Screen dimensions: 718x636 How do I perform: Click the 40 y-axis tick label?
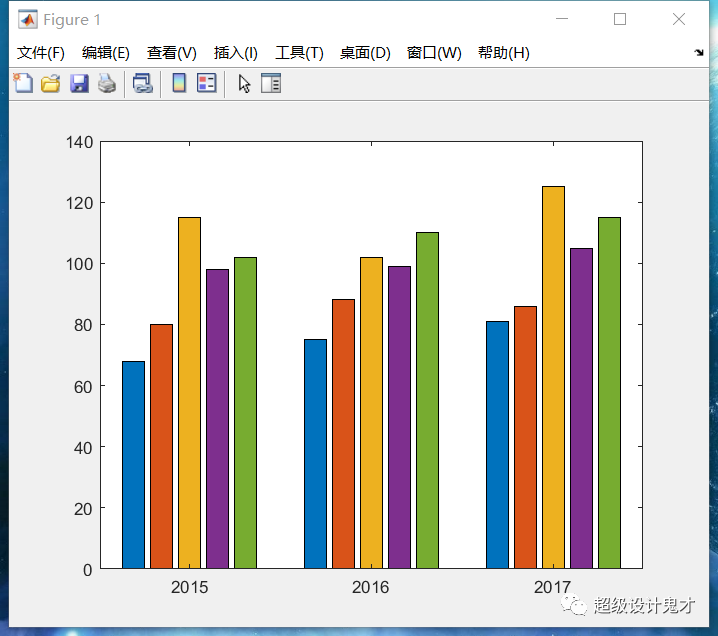click(x=83, y=448)
